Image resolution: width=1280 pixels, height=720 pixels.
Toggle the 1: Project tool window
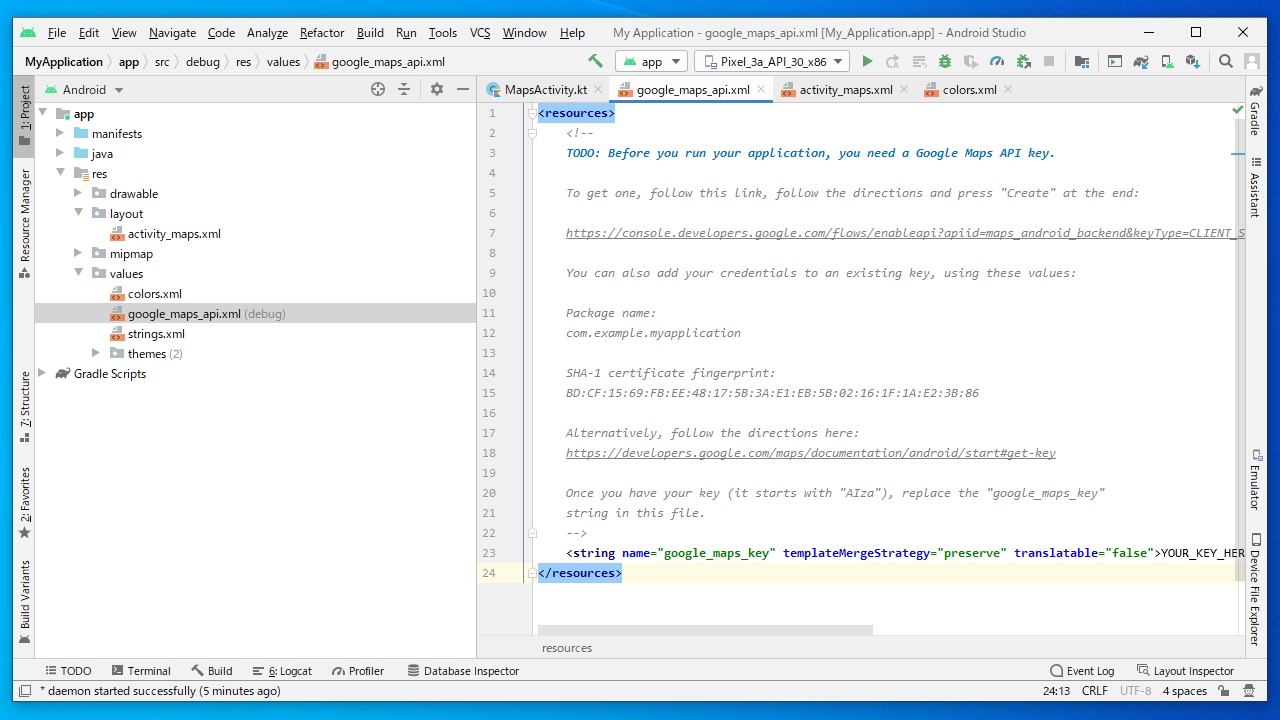(x=25, y=115)
